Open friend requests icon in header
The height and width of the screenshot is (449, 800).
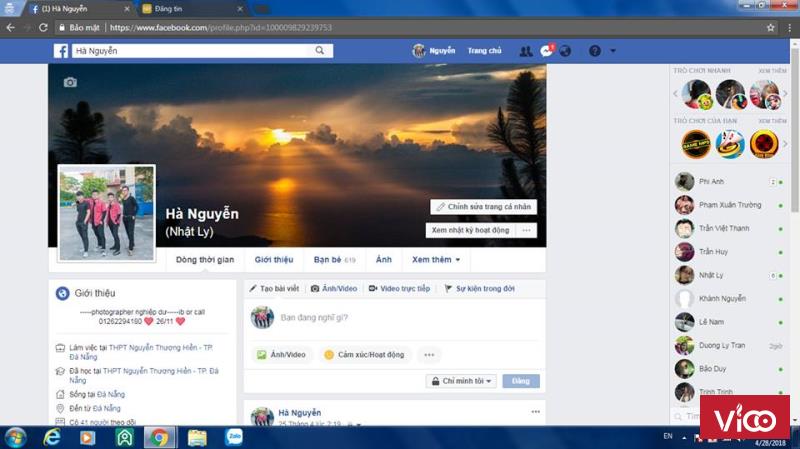526,51
